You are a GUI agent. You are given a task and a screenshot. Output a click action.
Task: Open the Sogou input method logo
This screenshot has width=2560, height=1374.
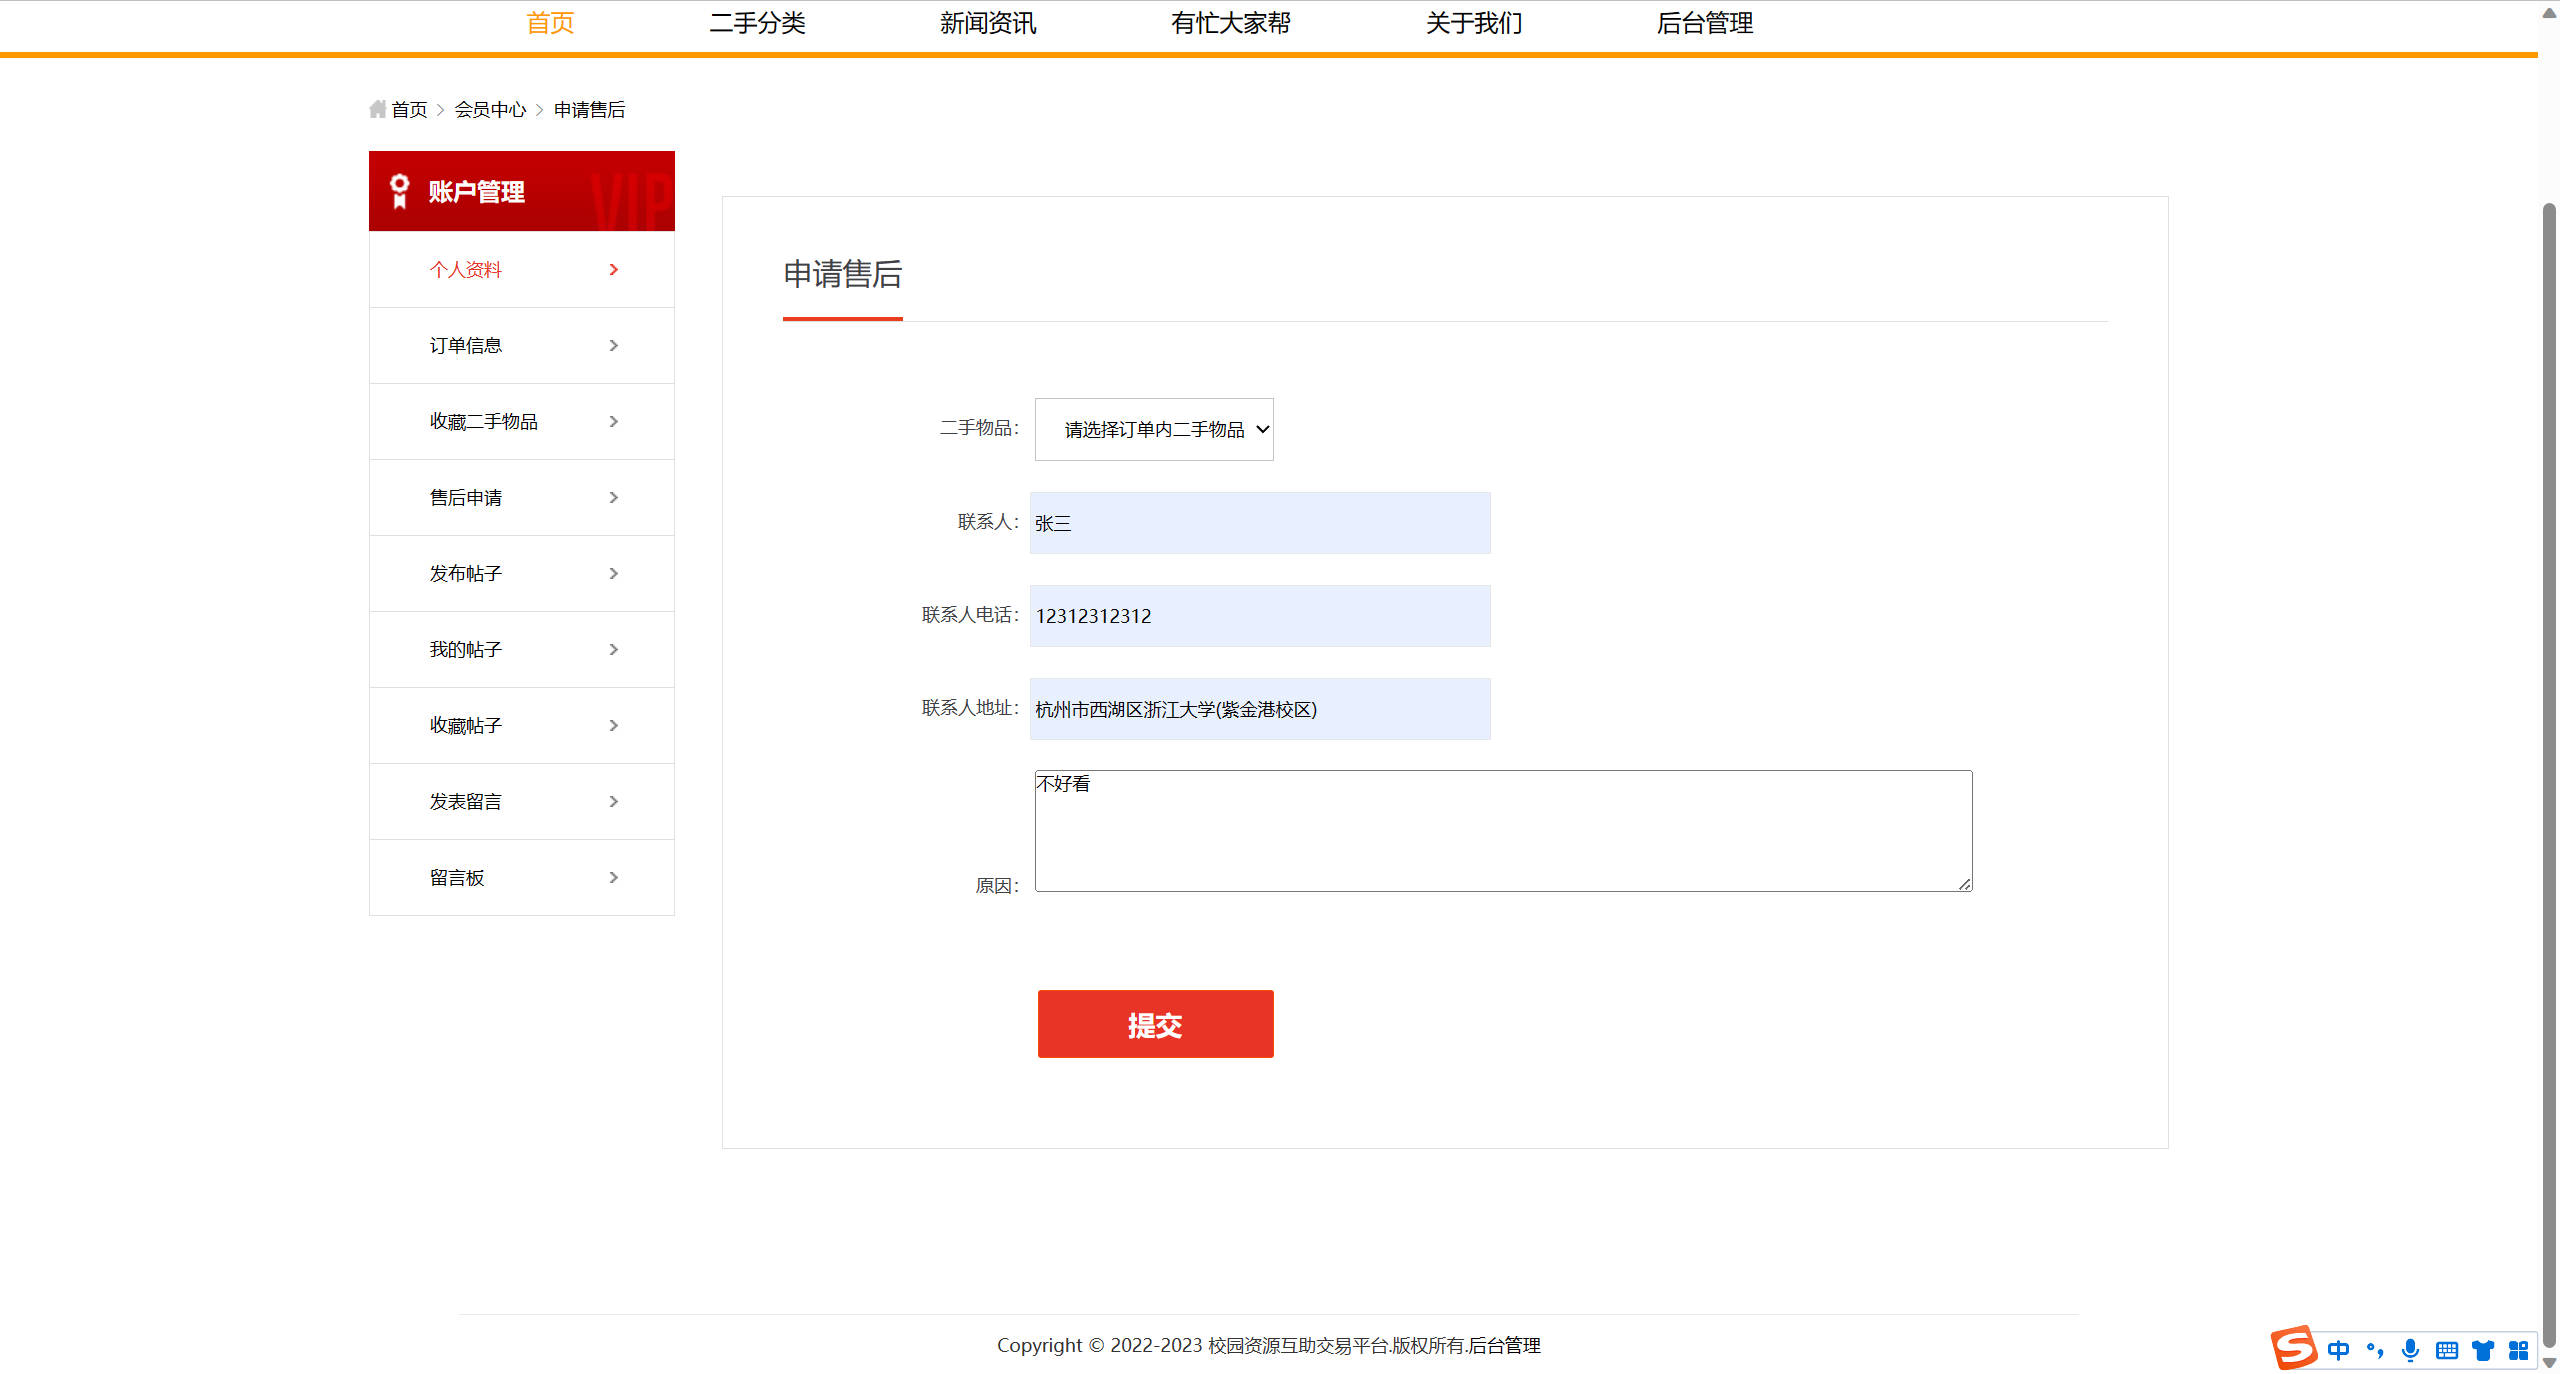[2297, 1349]
